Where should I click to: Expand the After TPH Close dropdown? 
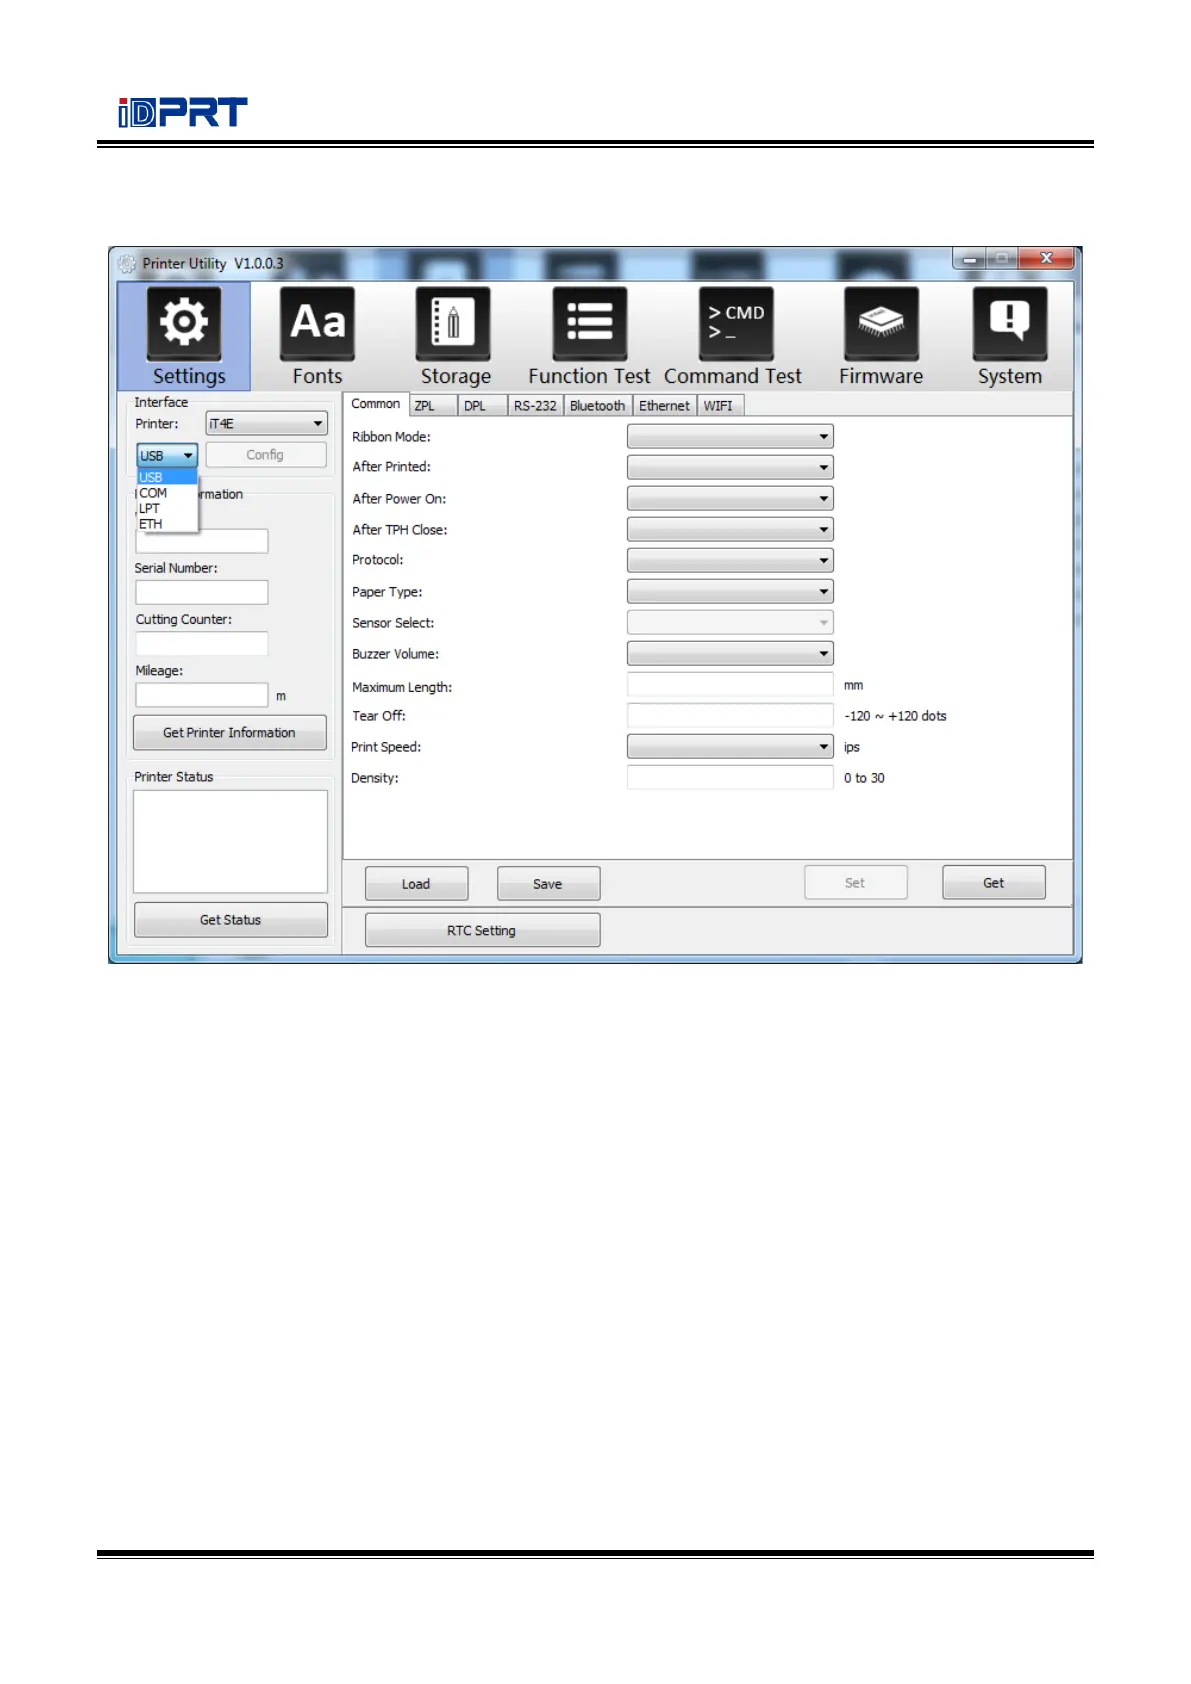click(730, 529)
